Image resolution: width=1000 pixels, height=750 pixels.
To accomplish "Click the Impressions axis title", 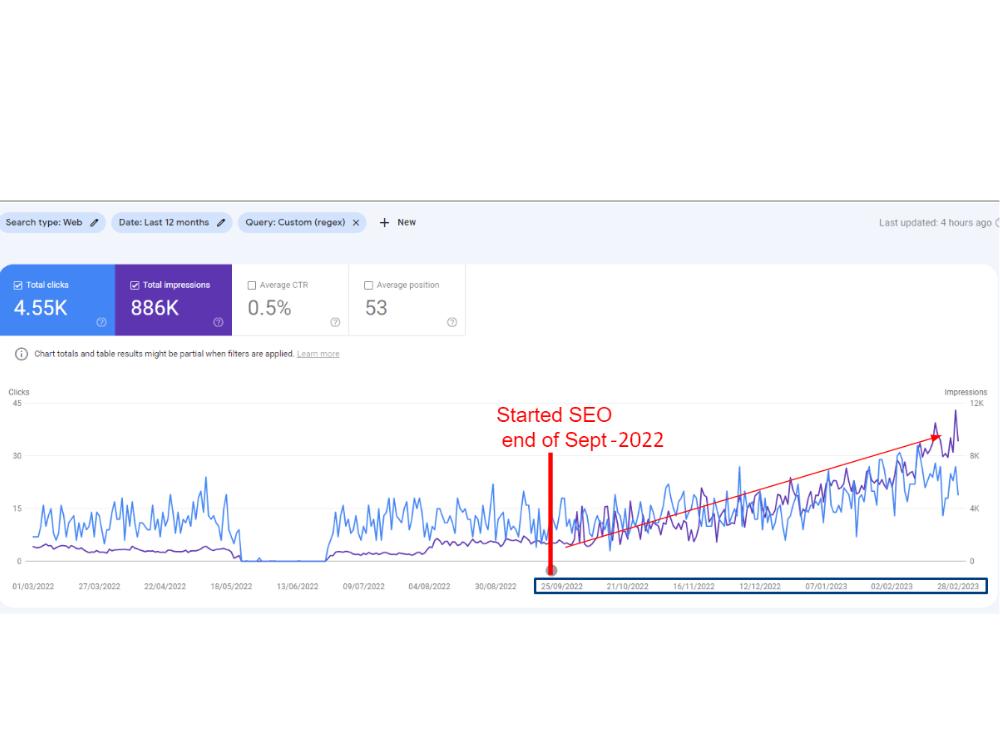I will 966,392.
